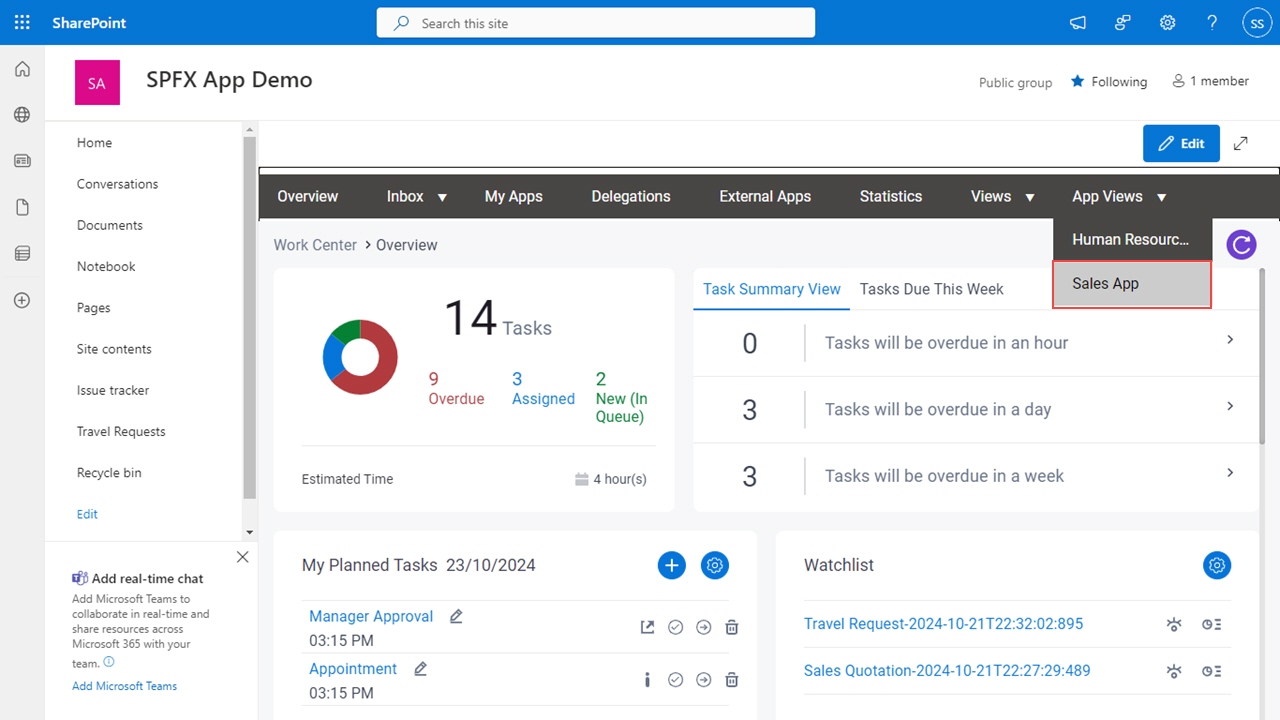Open Watchlist settings gear icon
Screen dimensions: 1280x720
[x=1217, y=565]
